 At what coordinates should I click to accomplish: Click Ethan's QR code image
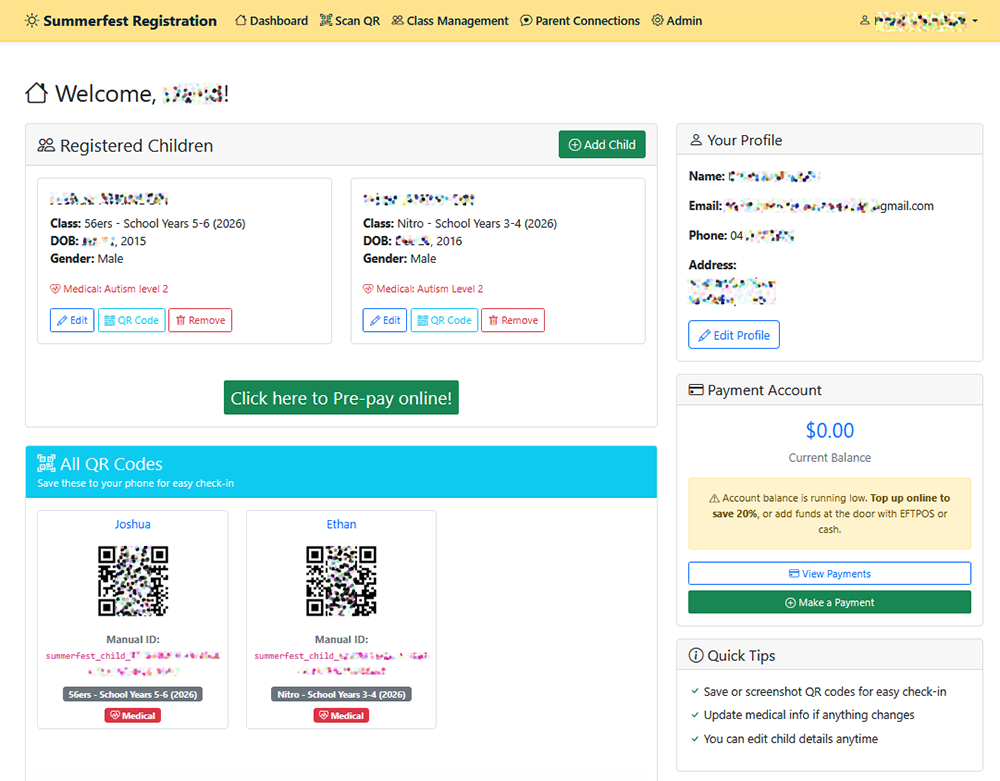tap(341, 581)
